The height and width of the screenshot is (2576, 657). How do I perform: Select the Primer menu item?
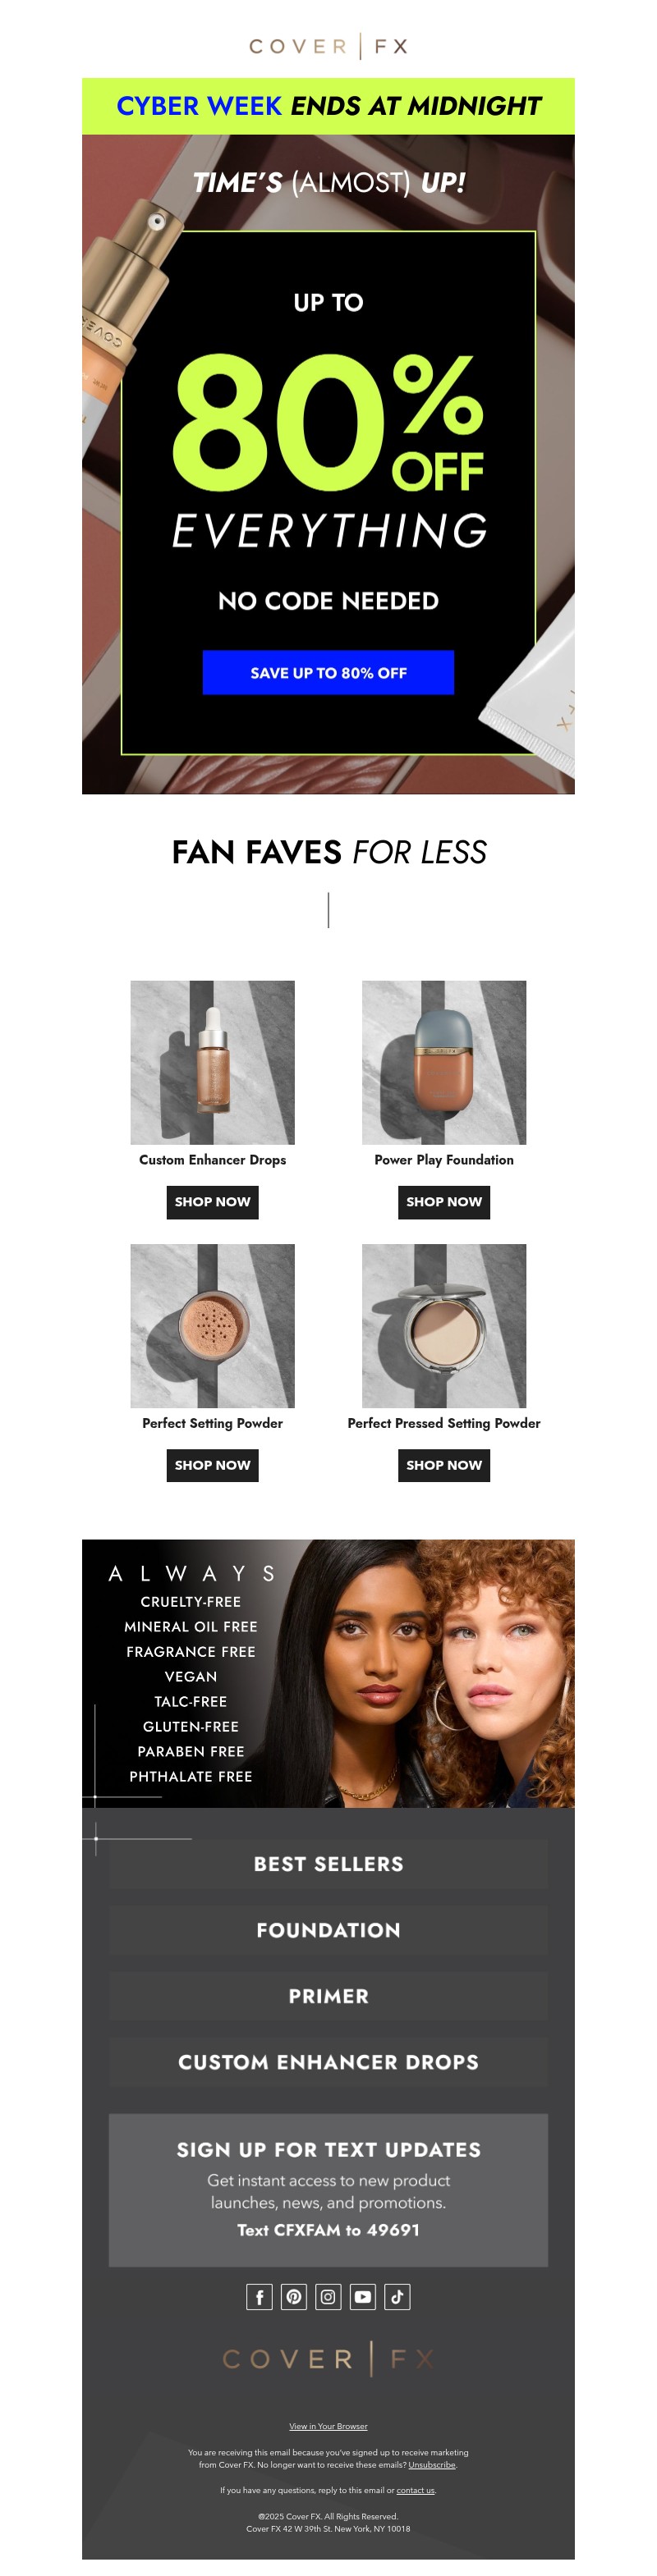[x=328, y=1996]
